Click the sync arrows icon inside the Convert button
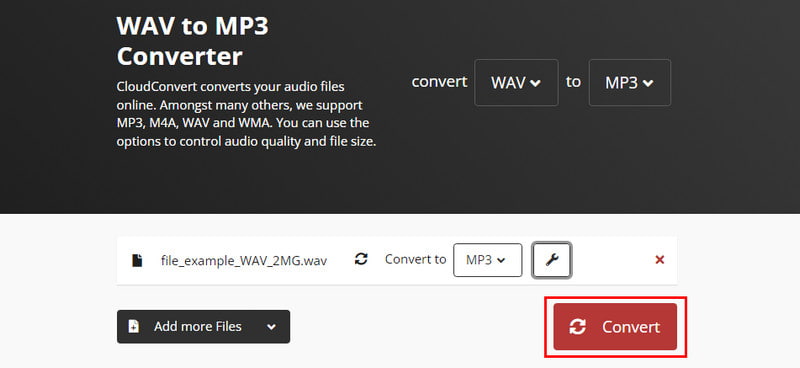The image size is (800, 368). click(x=578, y=327)
